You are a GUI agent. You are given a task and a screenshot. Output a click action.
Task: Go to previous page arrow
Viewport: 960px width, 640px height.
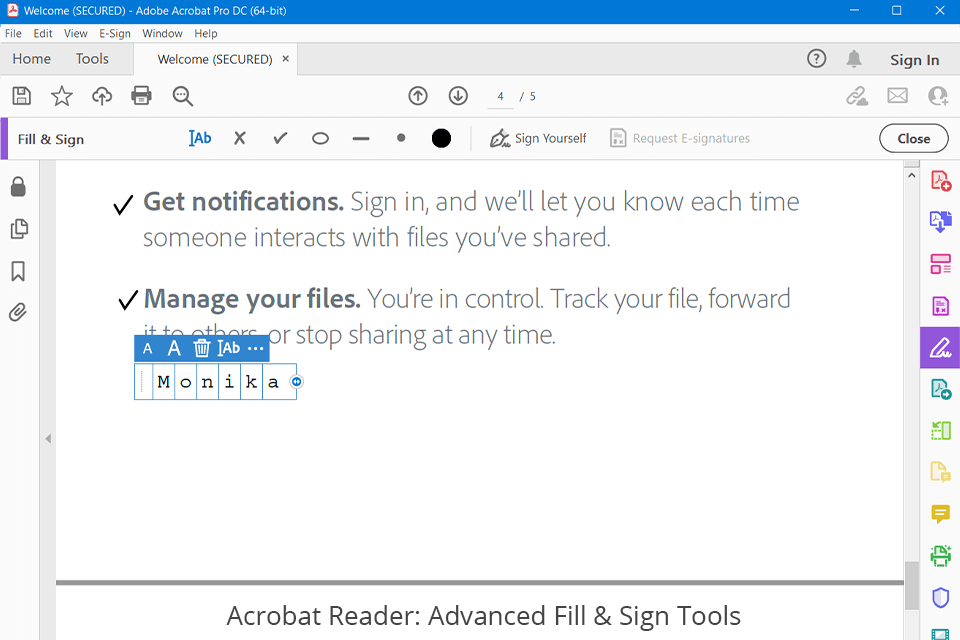point(418,96)
